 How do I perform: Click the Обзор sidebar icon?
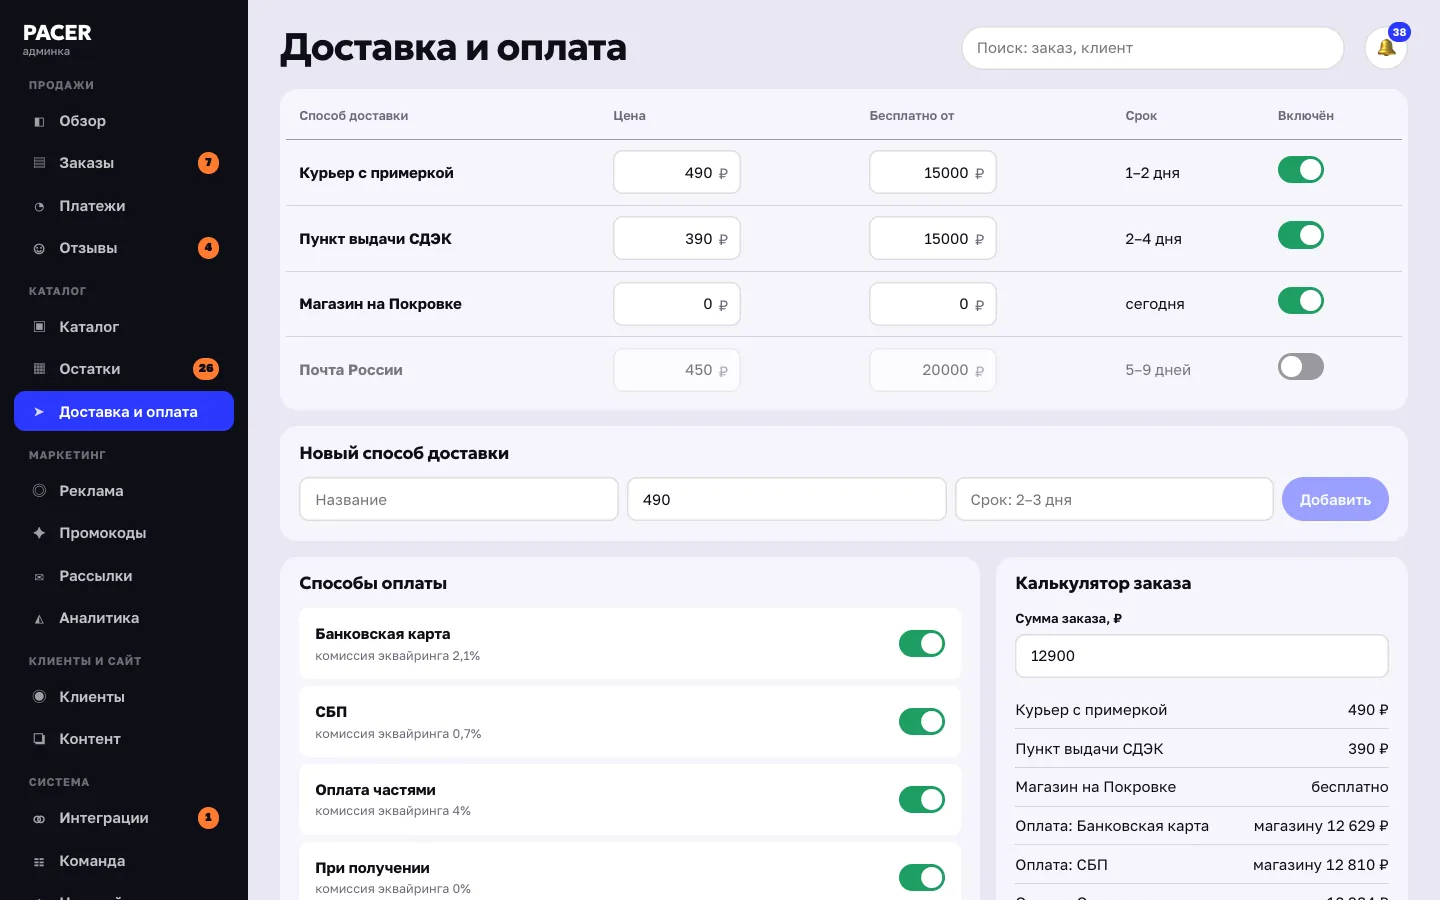click(x=39, y=121)
